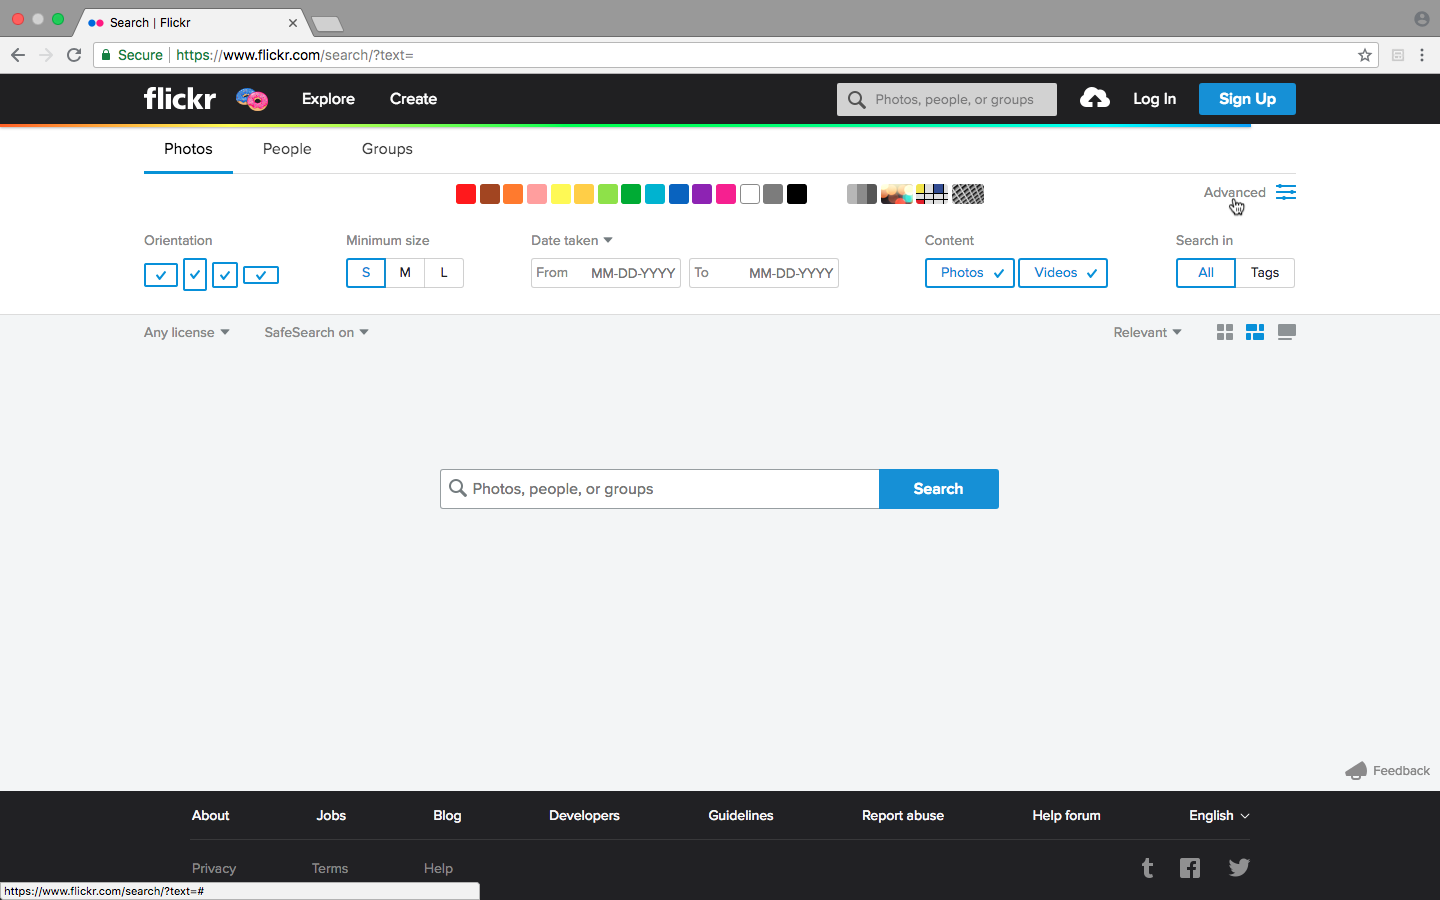Select the shallow depth of field filter

(x=896, y=194)
